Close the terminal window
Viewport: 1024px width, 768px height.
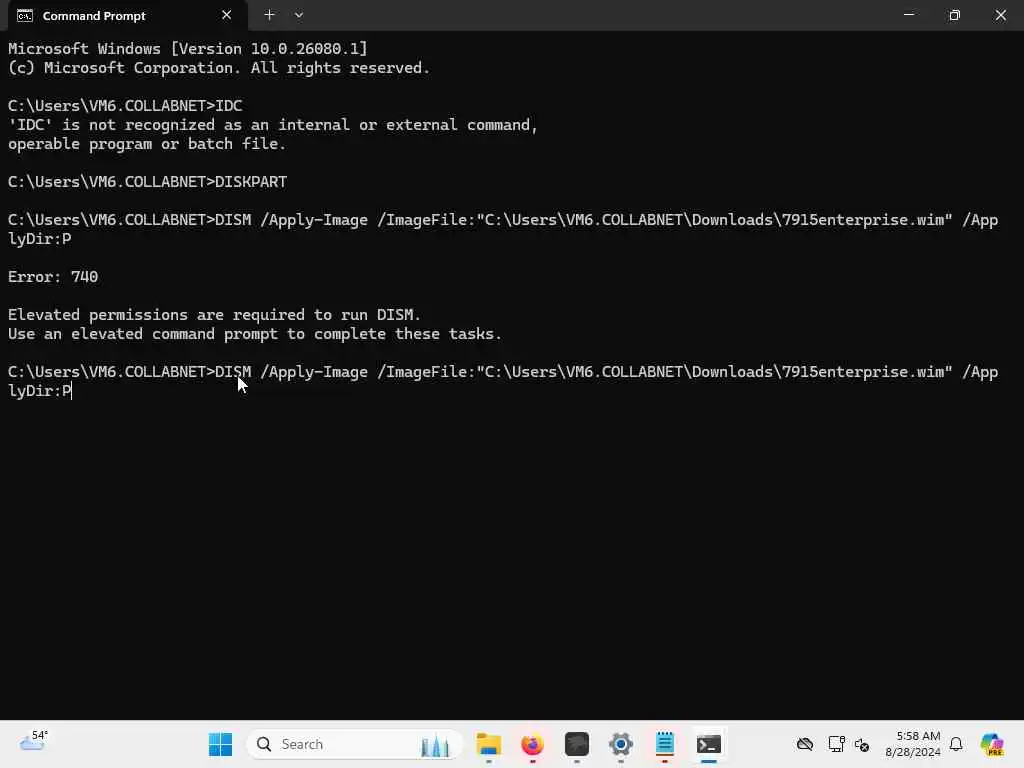click(1000, 15)
